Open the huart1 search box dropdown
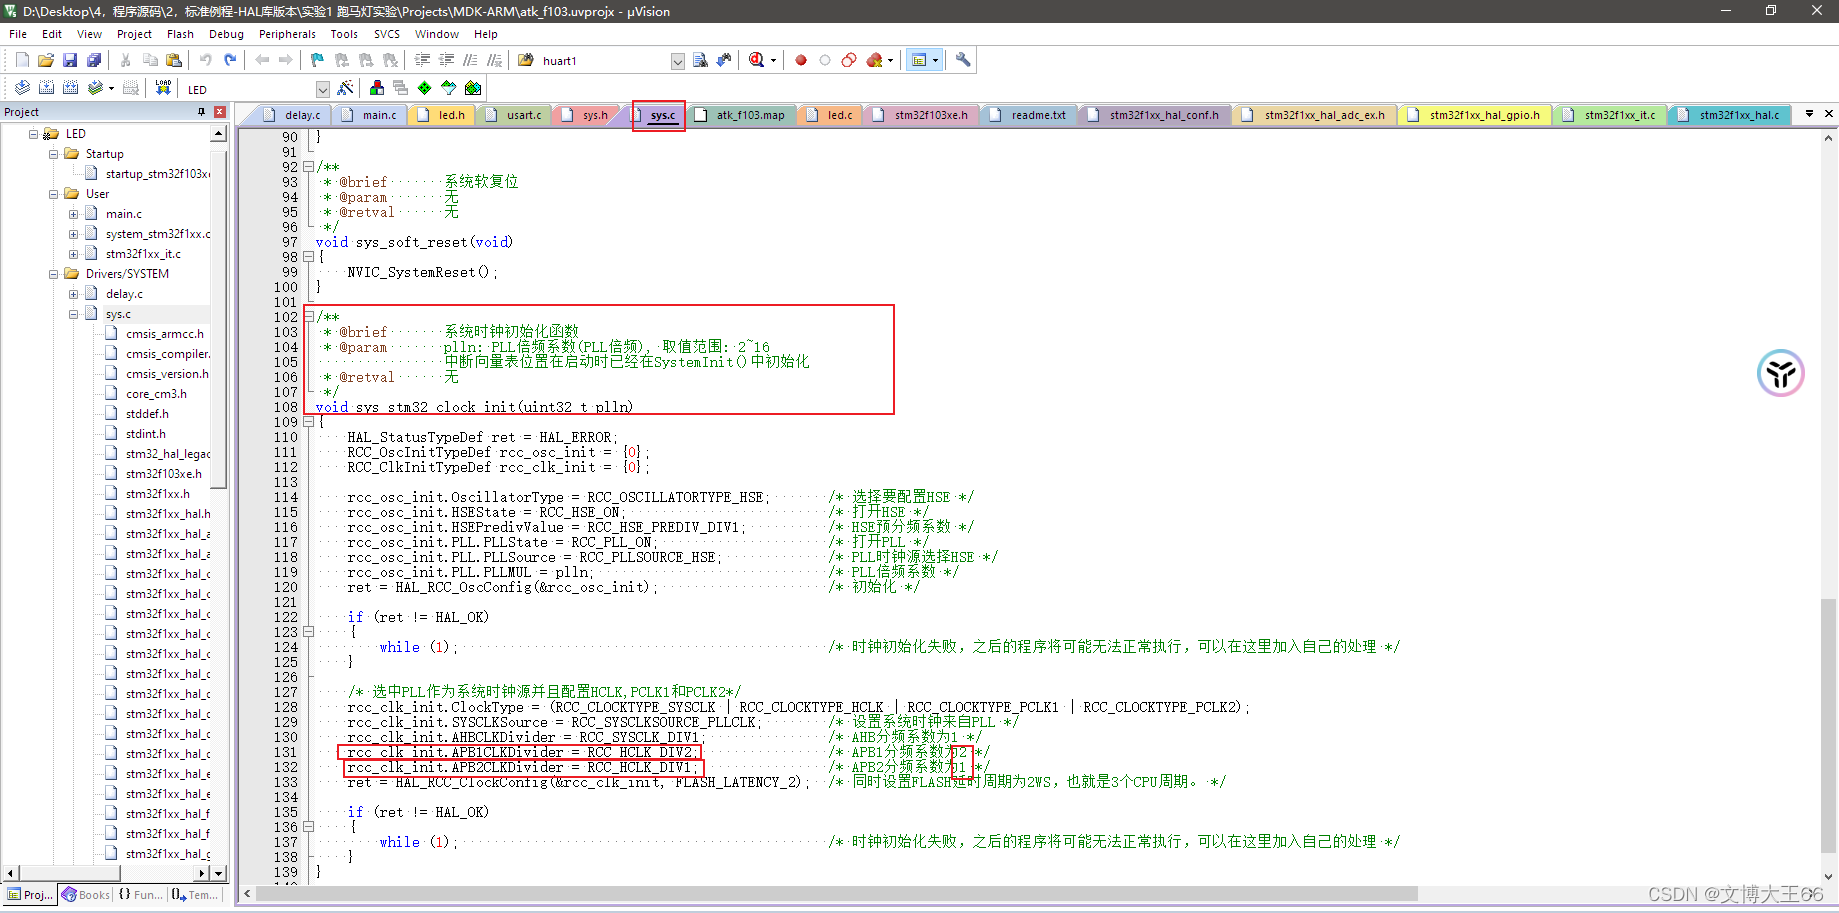The width and height of the screenshot is (1839, 913). (677, 61)
